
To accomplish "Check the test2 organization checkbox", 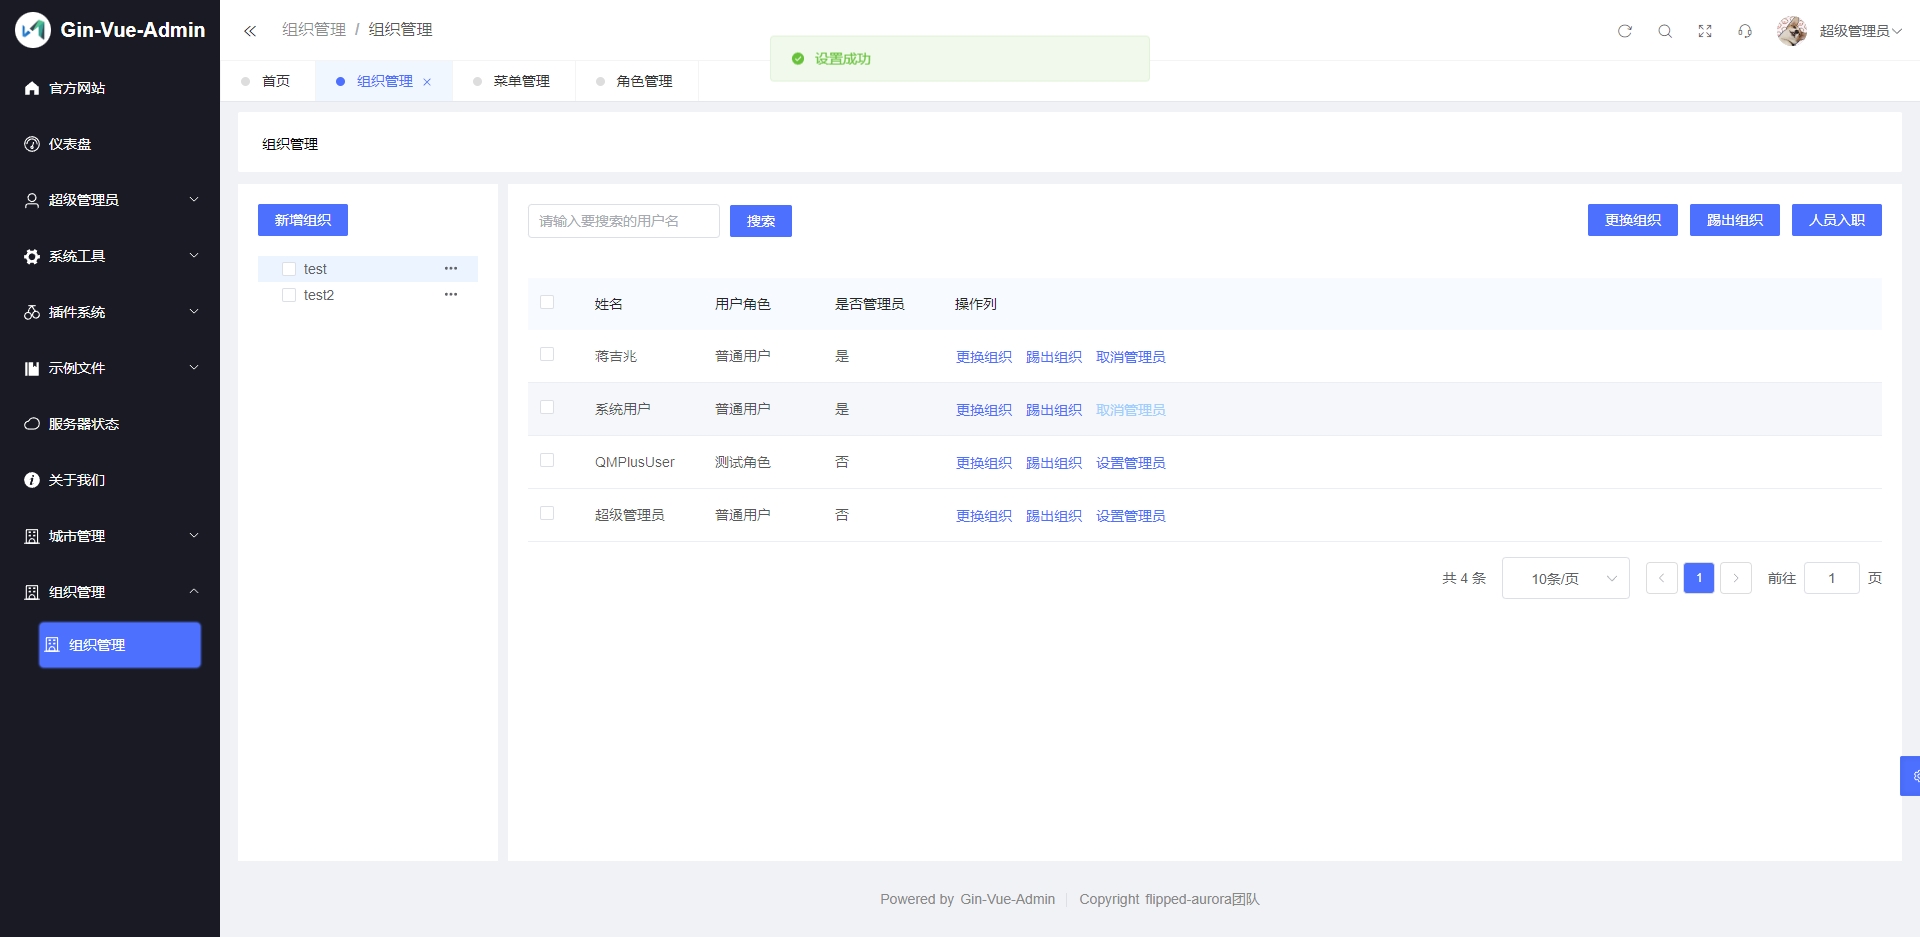I will (x=289, y=295).
